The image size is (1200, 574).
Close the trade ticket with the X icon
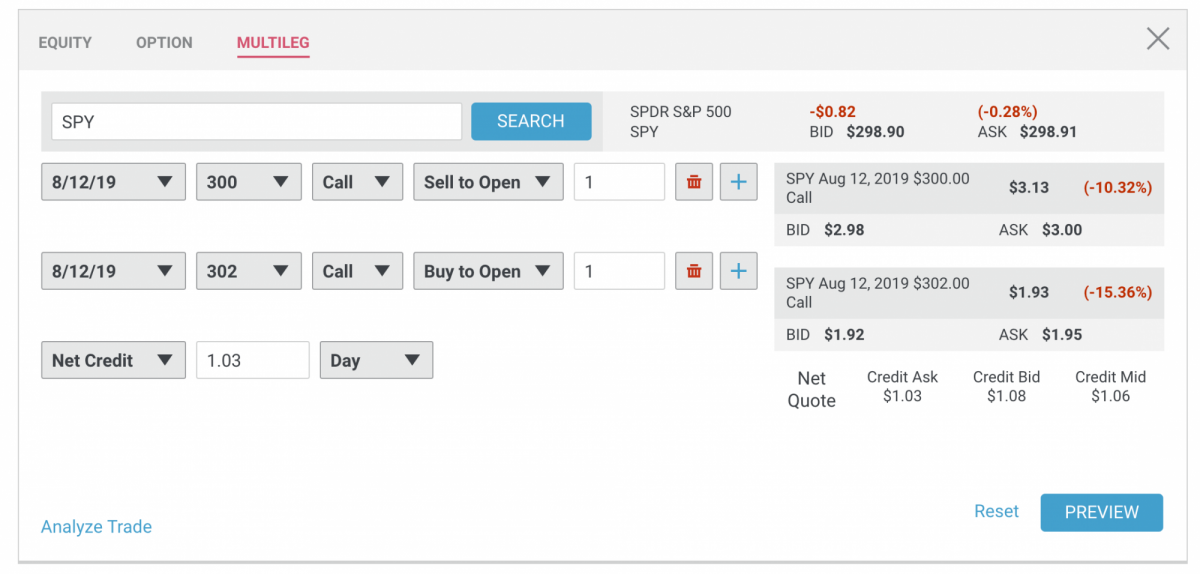[1158, 39]
